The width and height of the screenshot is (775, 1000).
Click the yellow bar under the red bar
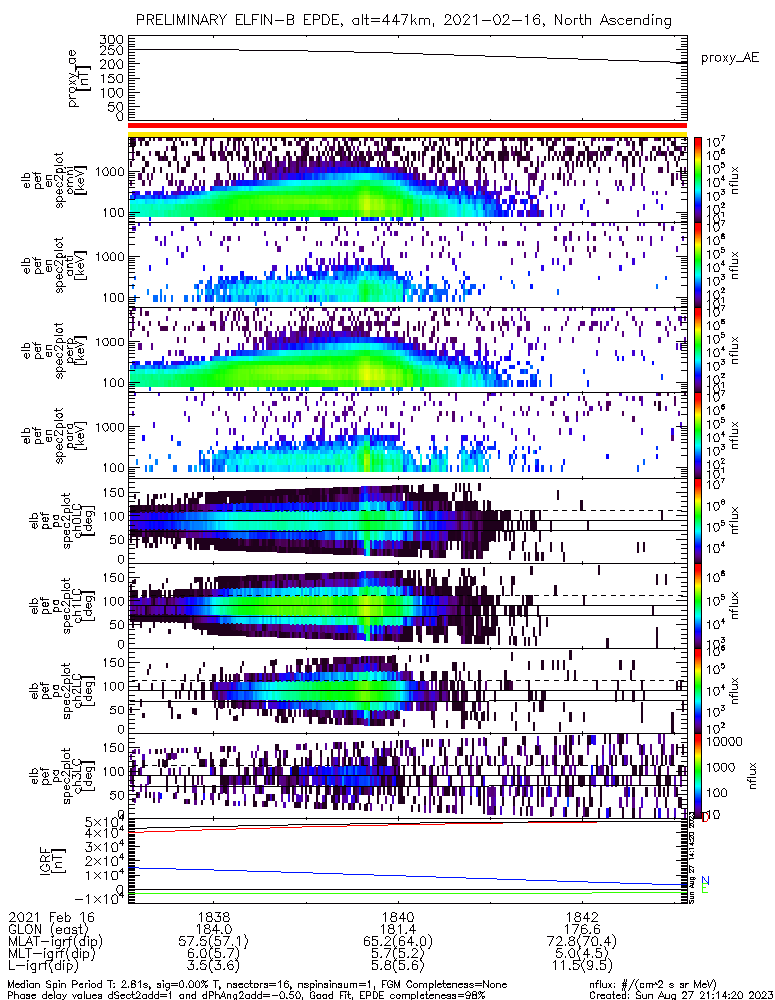[408, 134]
